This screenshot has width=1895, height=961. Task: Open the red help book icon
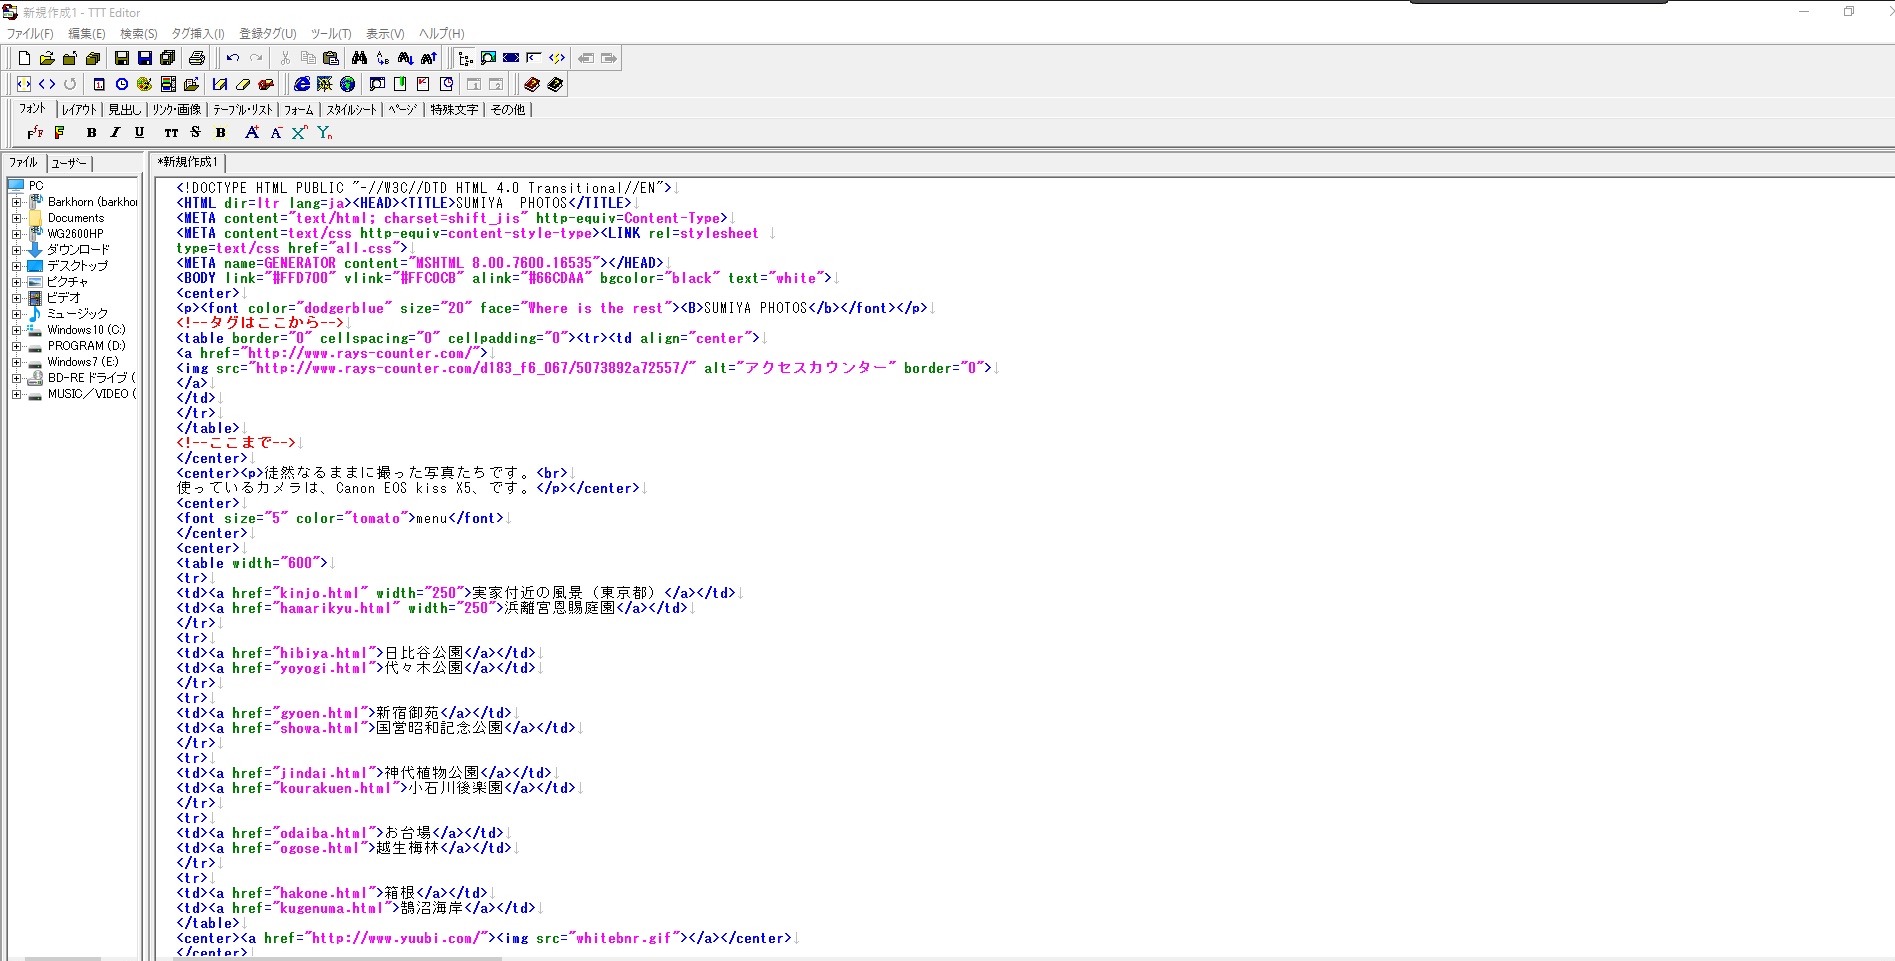[x=532, y=84]
